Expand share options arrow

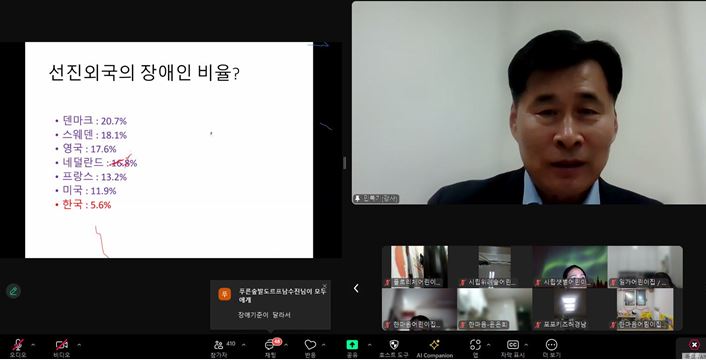pyautogui.click(x=370, y=345)
